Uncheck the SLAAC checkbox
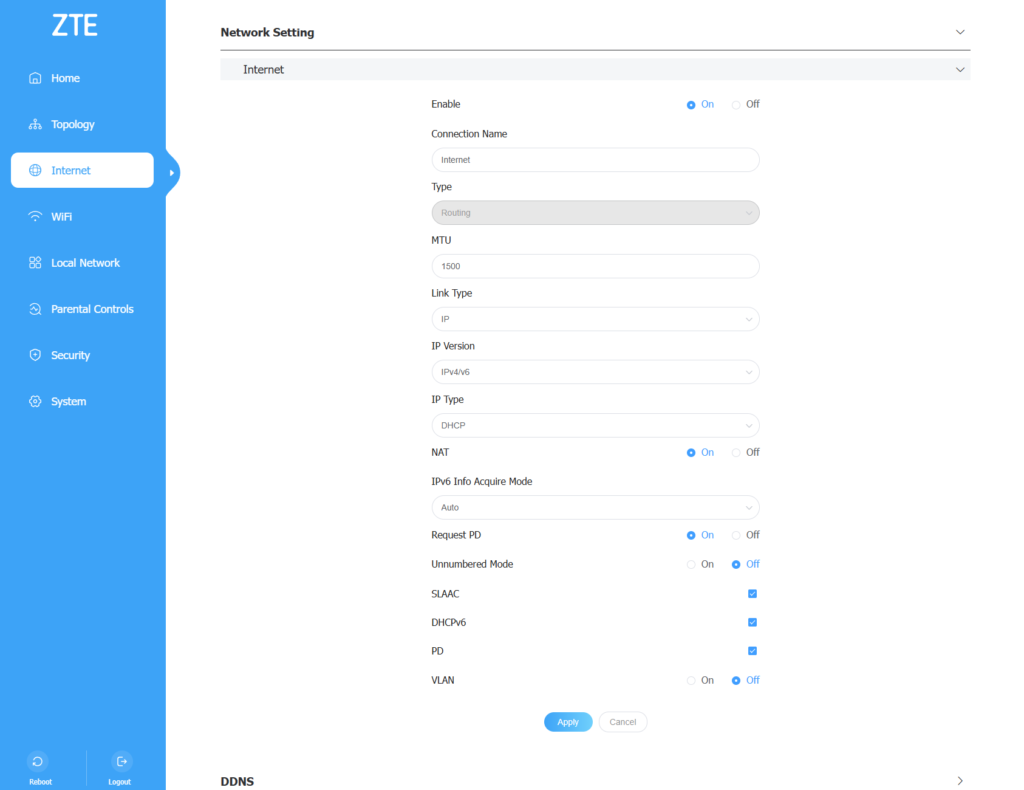This screenshot has width=1024, height=790. [752, 594]
